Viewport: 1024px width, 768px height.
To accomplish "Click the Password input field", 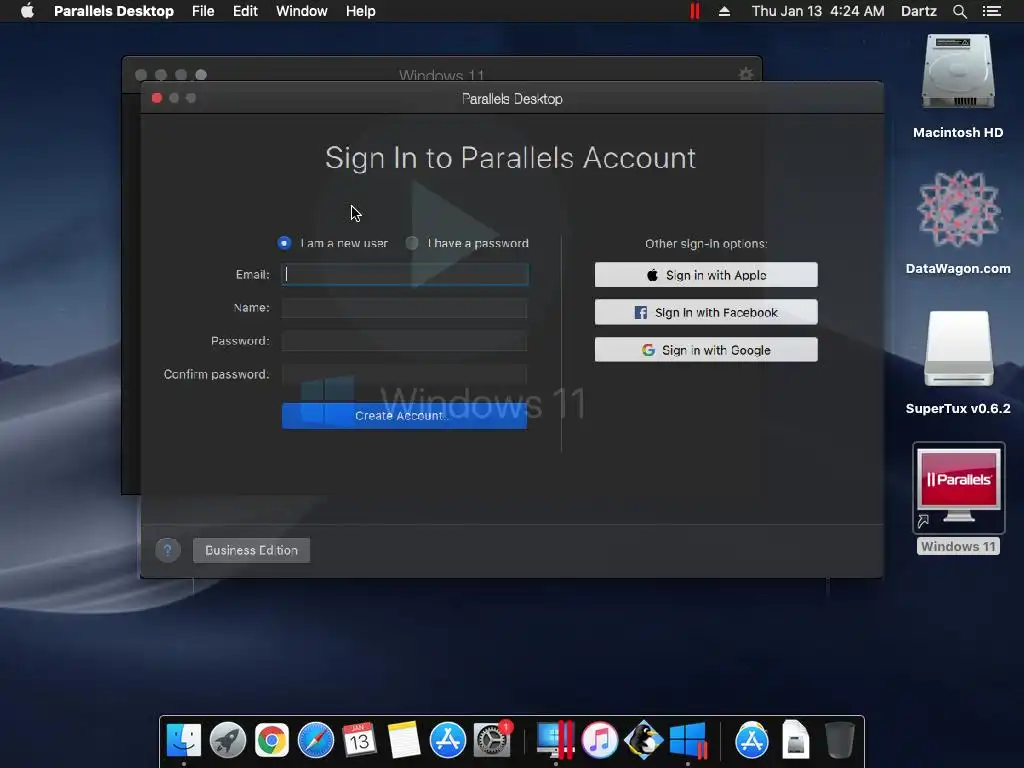I will tap(404, 341).
